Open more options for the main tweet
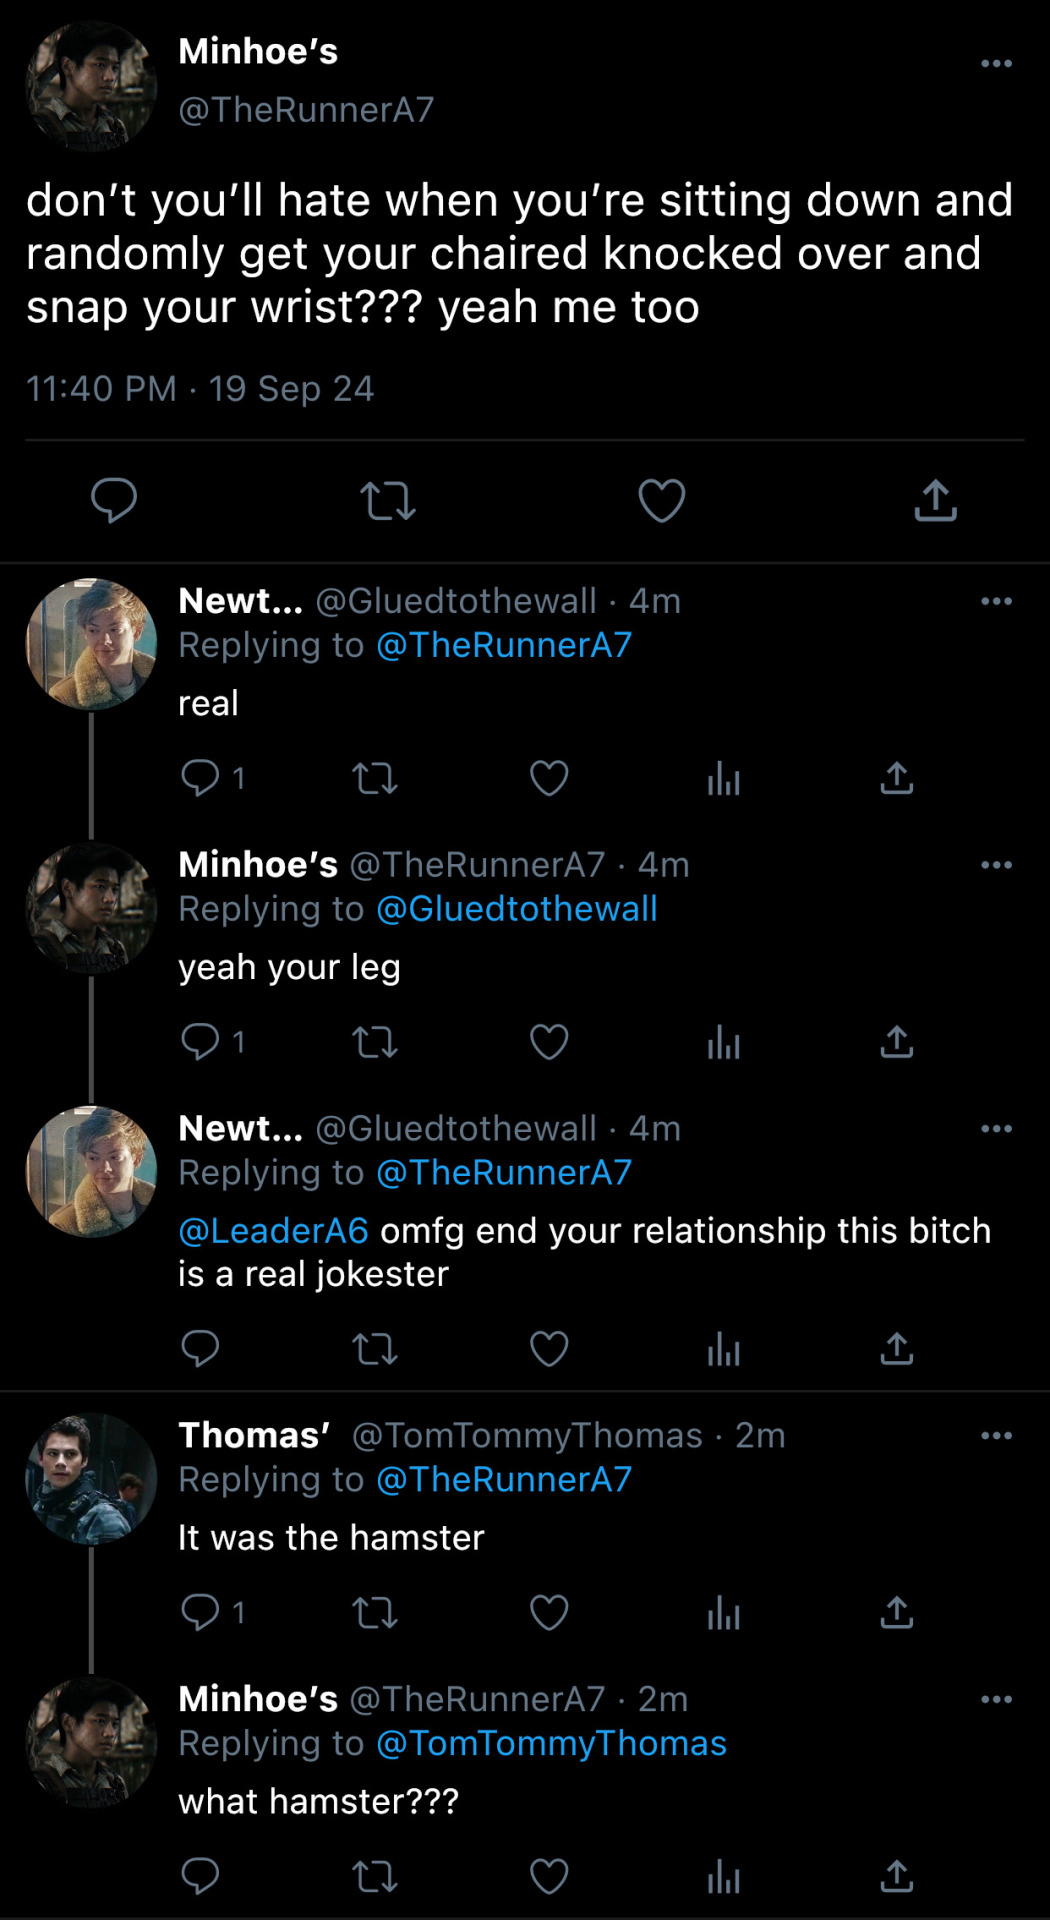This screenshot has width=1050, height=1920. pyautogui.click(x=996, y=64)
